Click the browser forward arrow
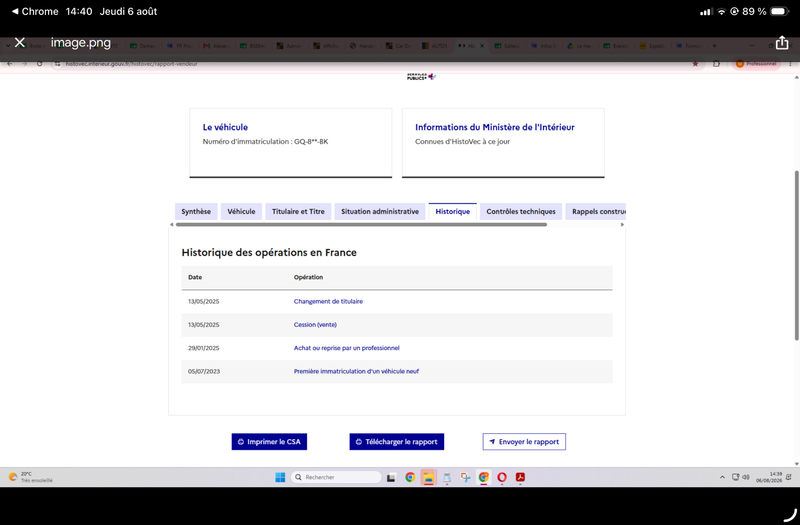 pos(24,64)
